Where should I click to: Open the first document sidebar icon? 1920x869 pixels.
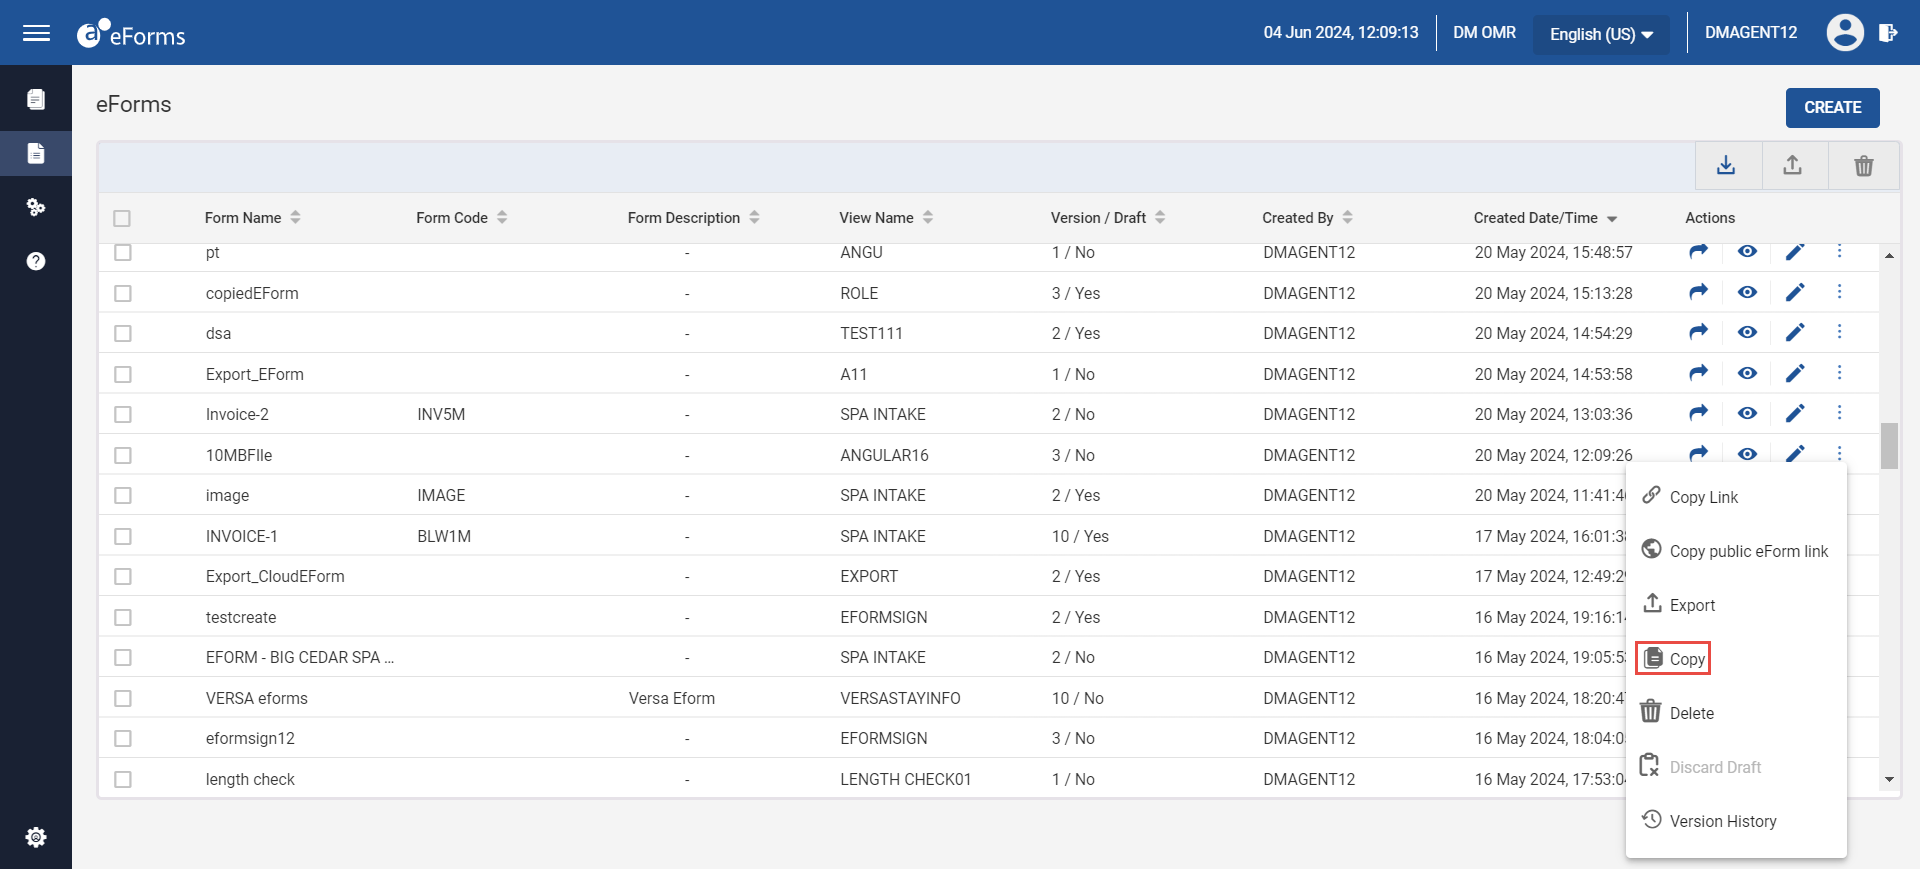(36, 99)
